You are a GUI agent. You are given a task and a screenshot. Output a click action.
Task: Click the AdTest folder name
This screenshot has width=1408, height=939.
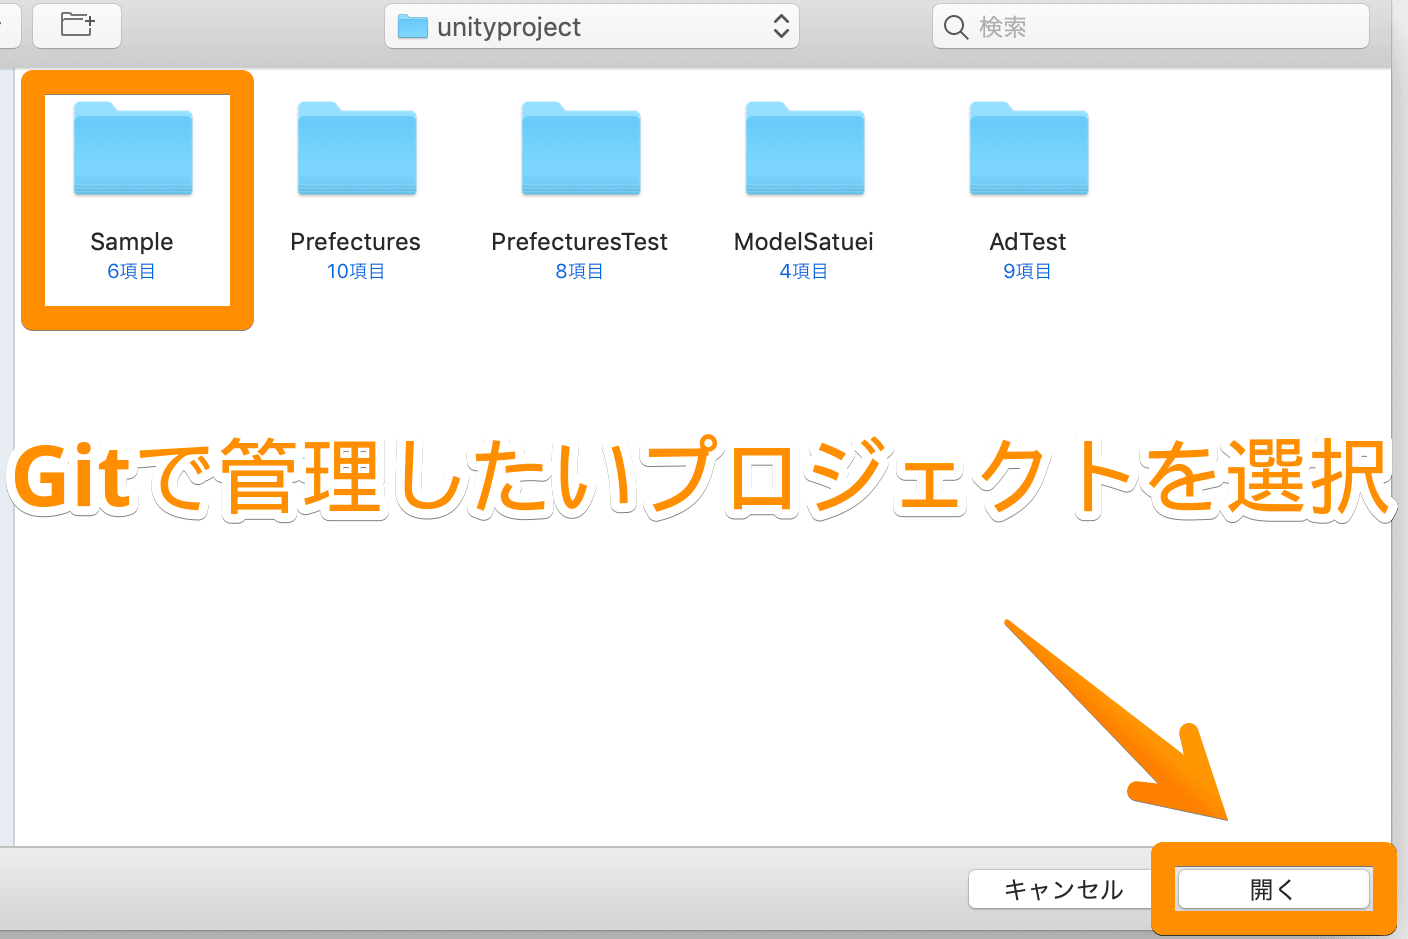click(x=1028, y=242)
